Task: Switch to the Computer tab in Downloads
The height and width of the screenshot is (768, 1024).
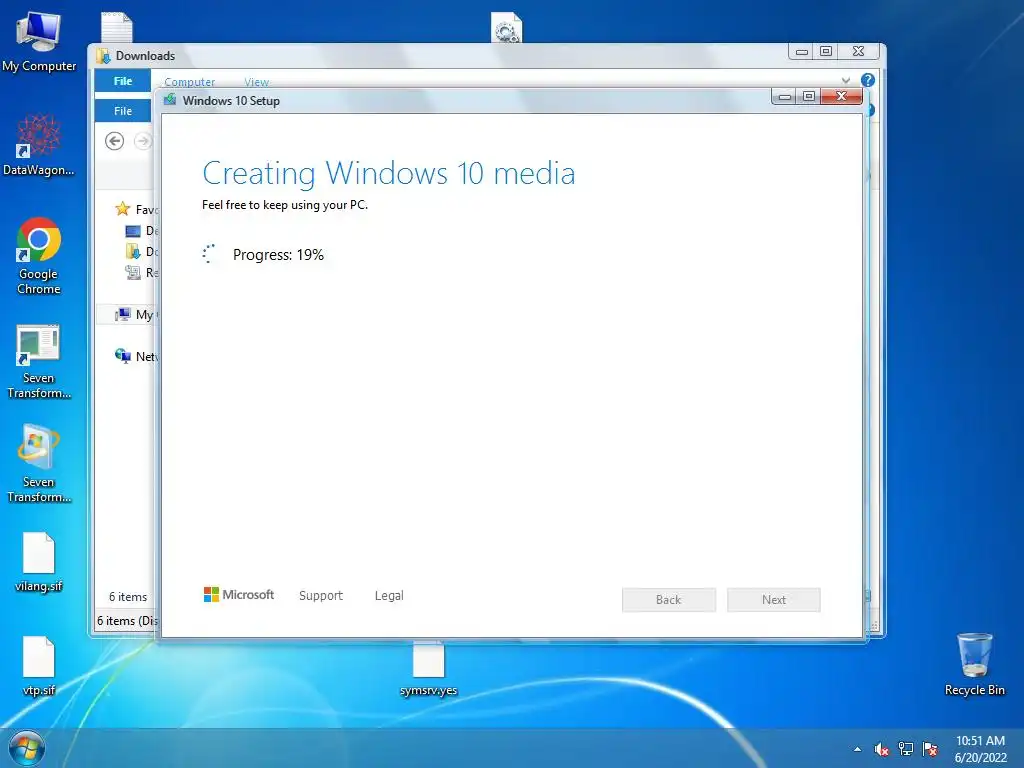Action: [x=189, y=82]
